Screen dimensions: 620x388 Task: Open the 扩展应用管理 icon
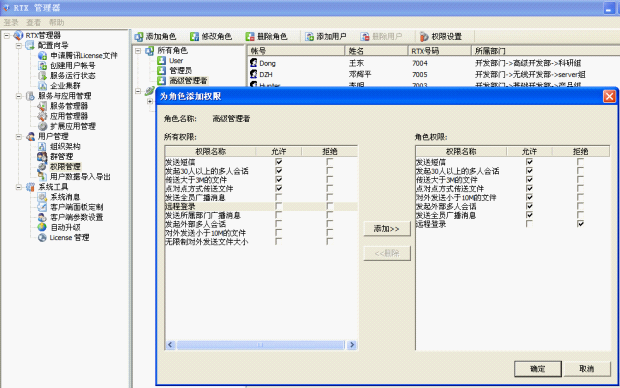point(42,126)
